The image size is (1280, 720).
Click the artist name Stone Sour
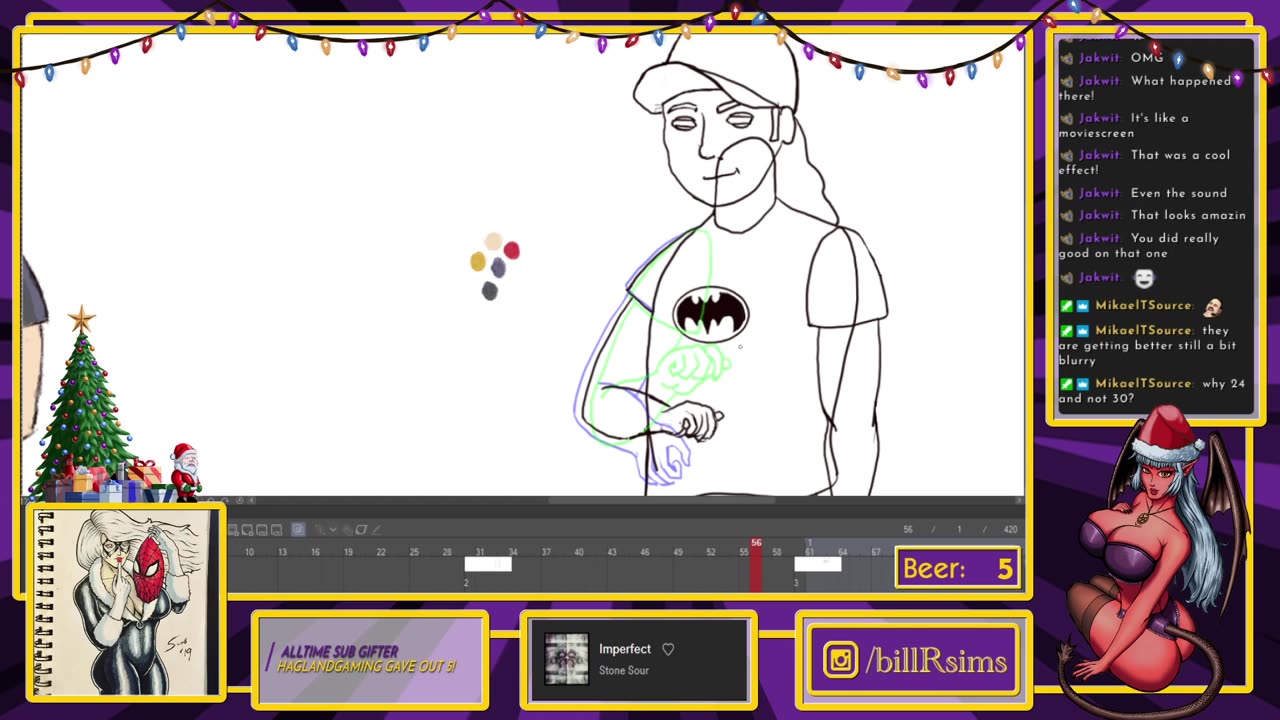pos(624,670)
